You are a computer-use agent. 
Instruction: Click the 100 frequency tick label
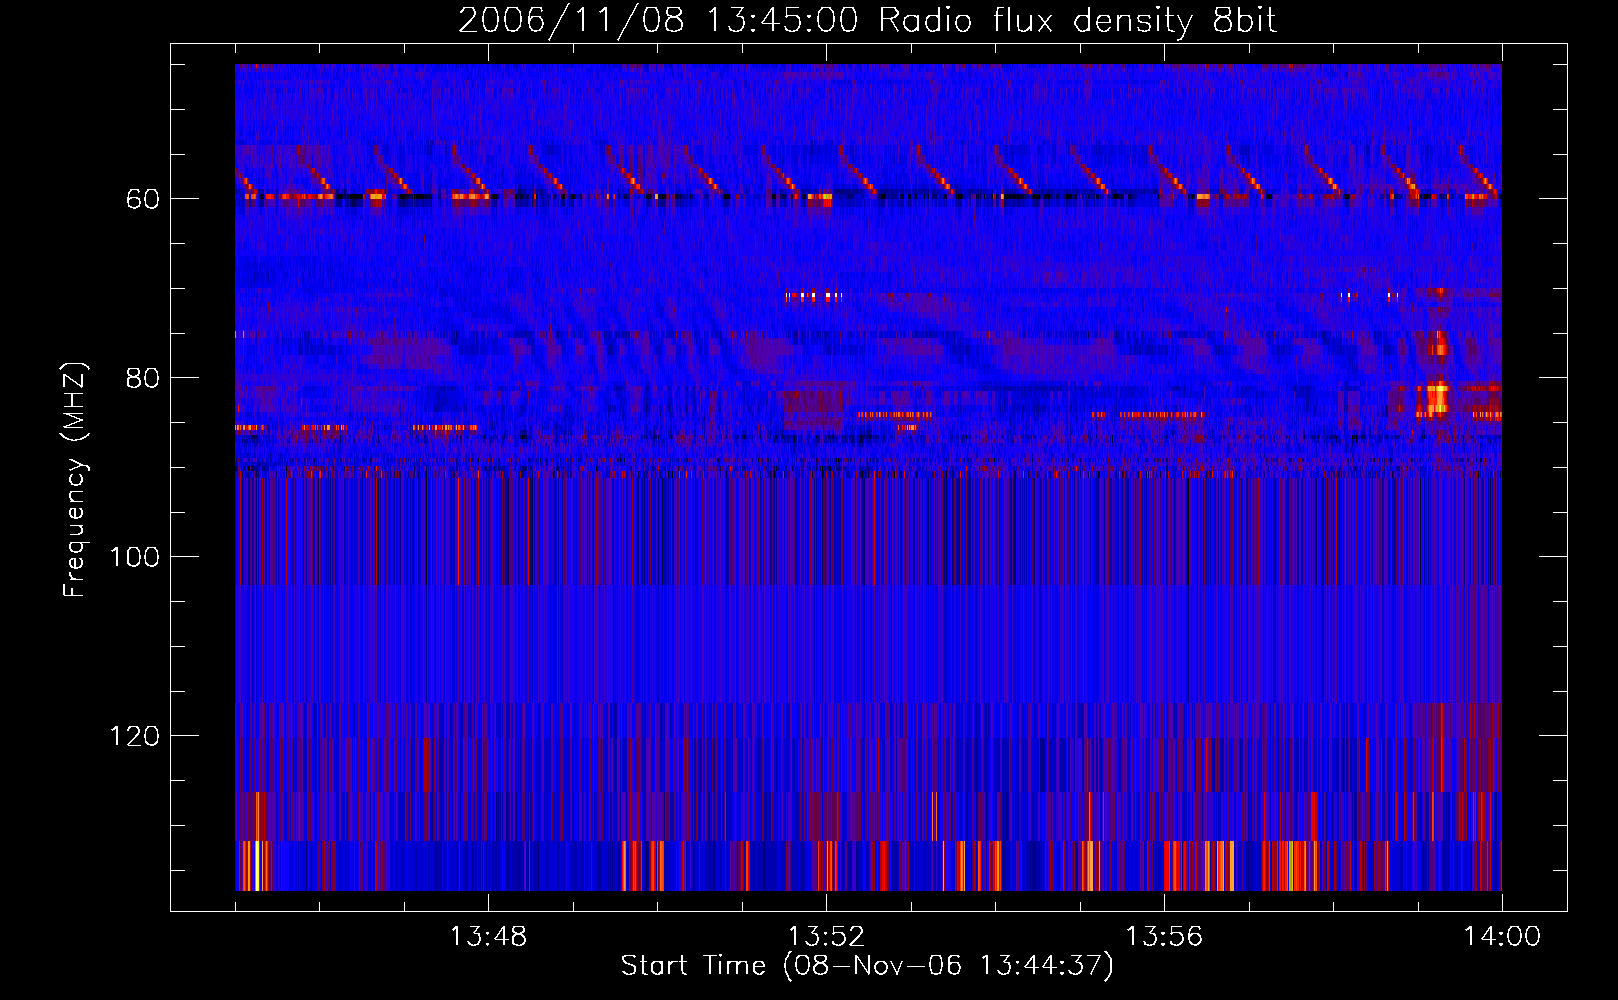pyautogui.click(x=135, y=557)
